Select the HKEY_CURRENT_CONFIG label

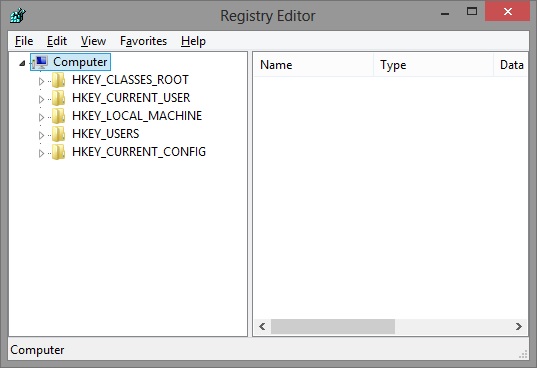tap(139, 152)
